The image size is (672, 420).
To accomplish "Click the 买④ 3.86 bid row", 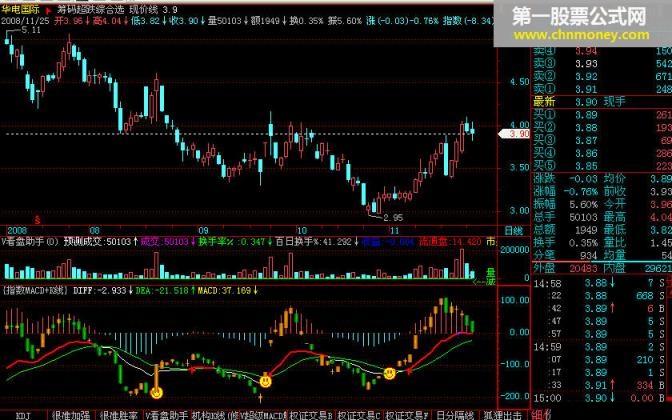I will 602,153.
